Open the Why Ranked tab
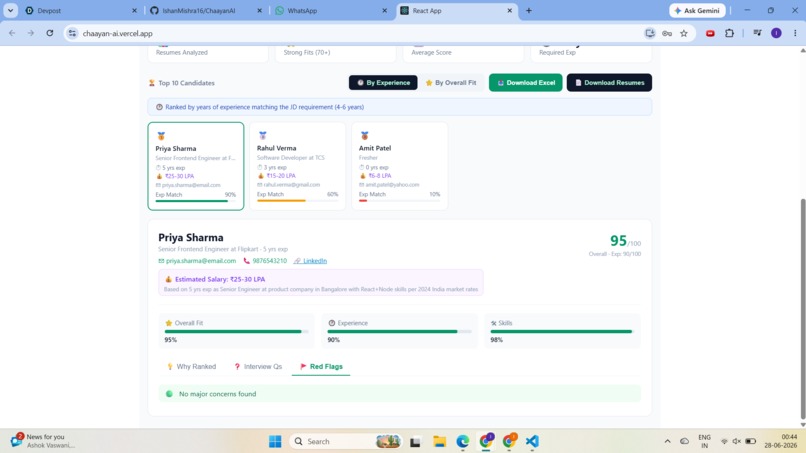The height and width of the screenshot is (453, 806). [x=191, y=367]
